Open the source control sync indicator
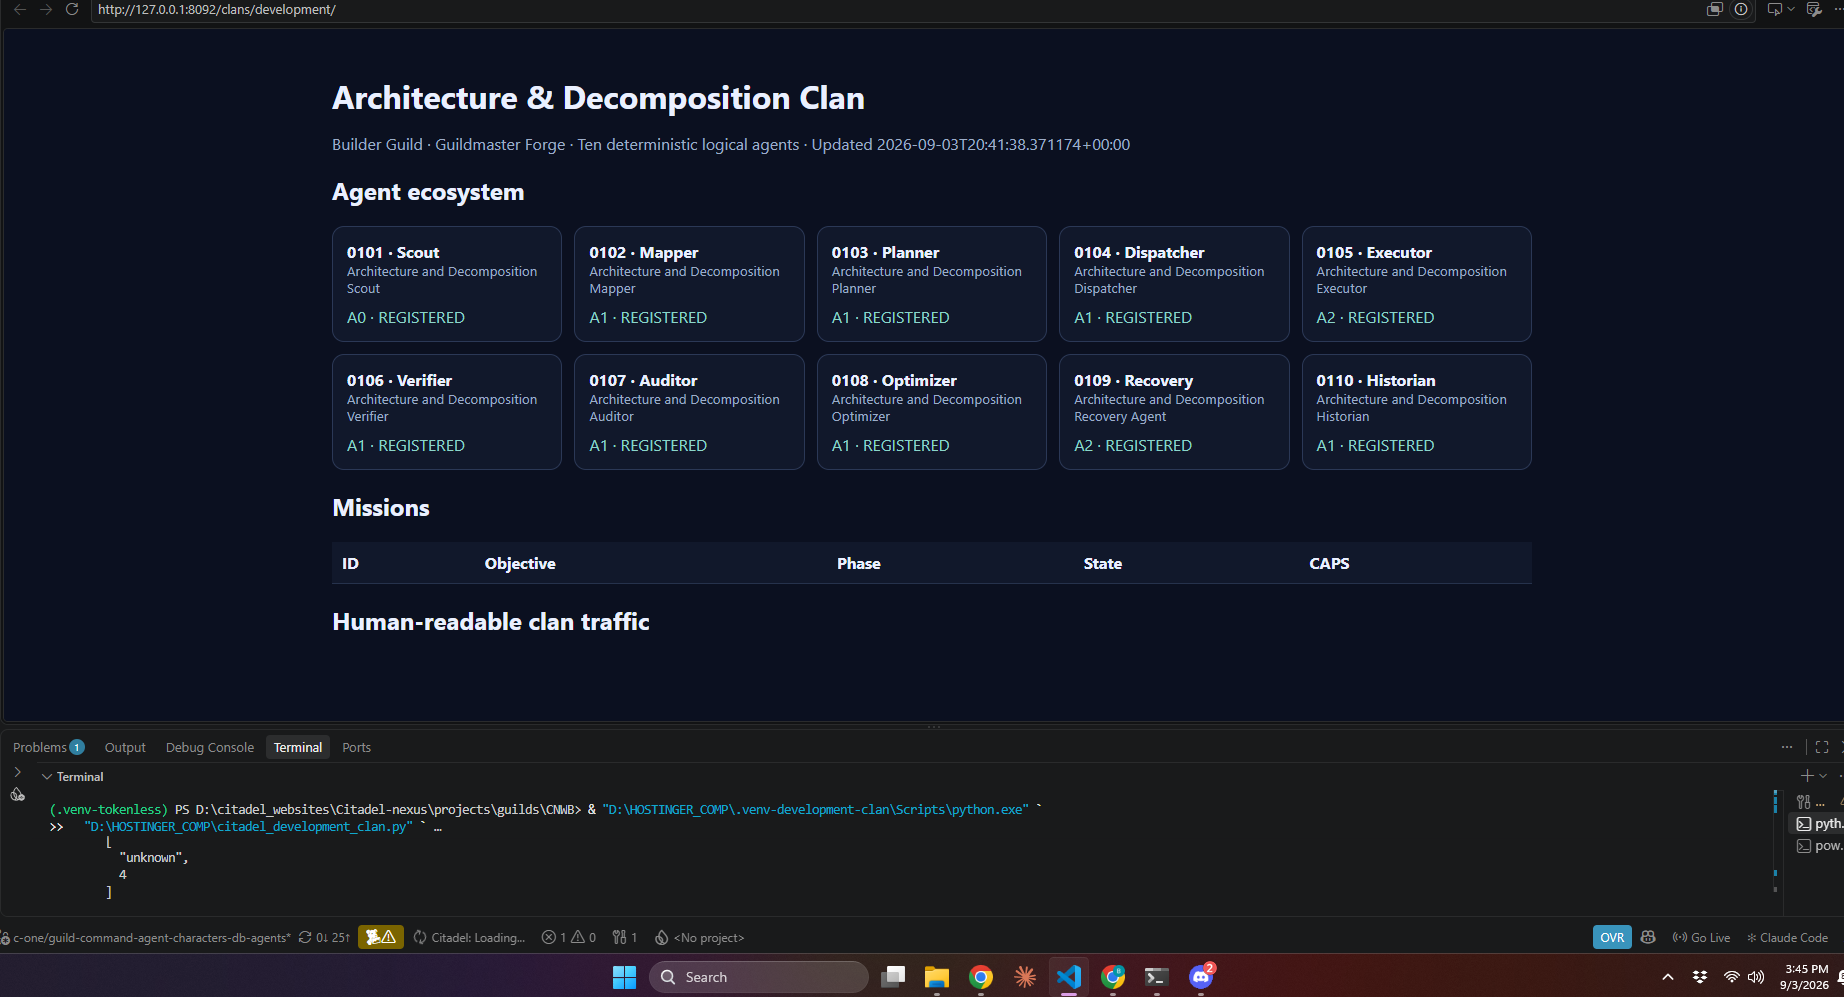This screenshot has width=1844, height=997. [325, 937]
